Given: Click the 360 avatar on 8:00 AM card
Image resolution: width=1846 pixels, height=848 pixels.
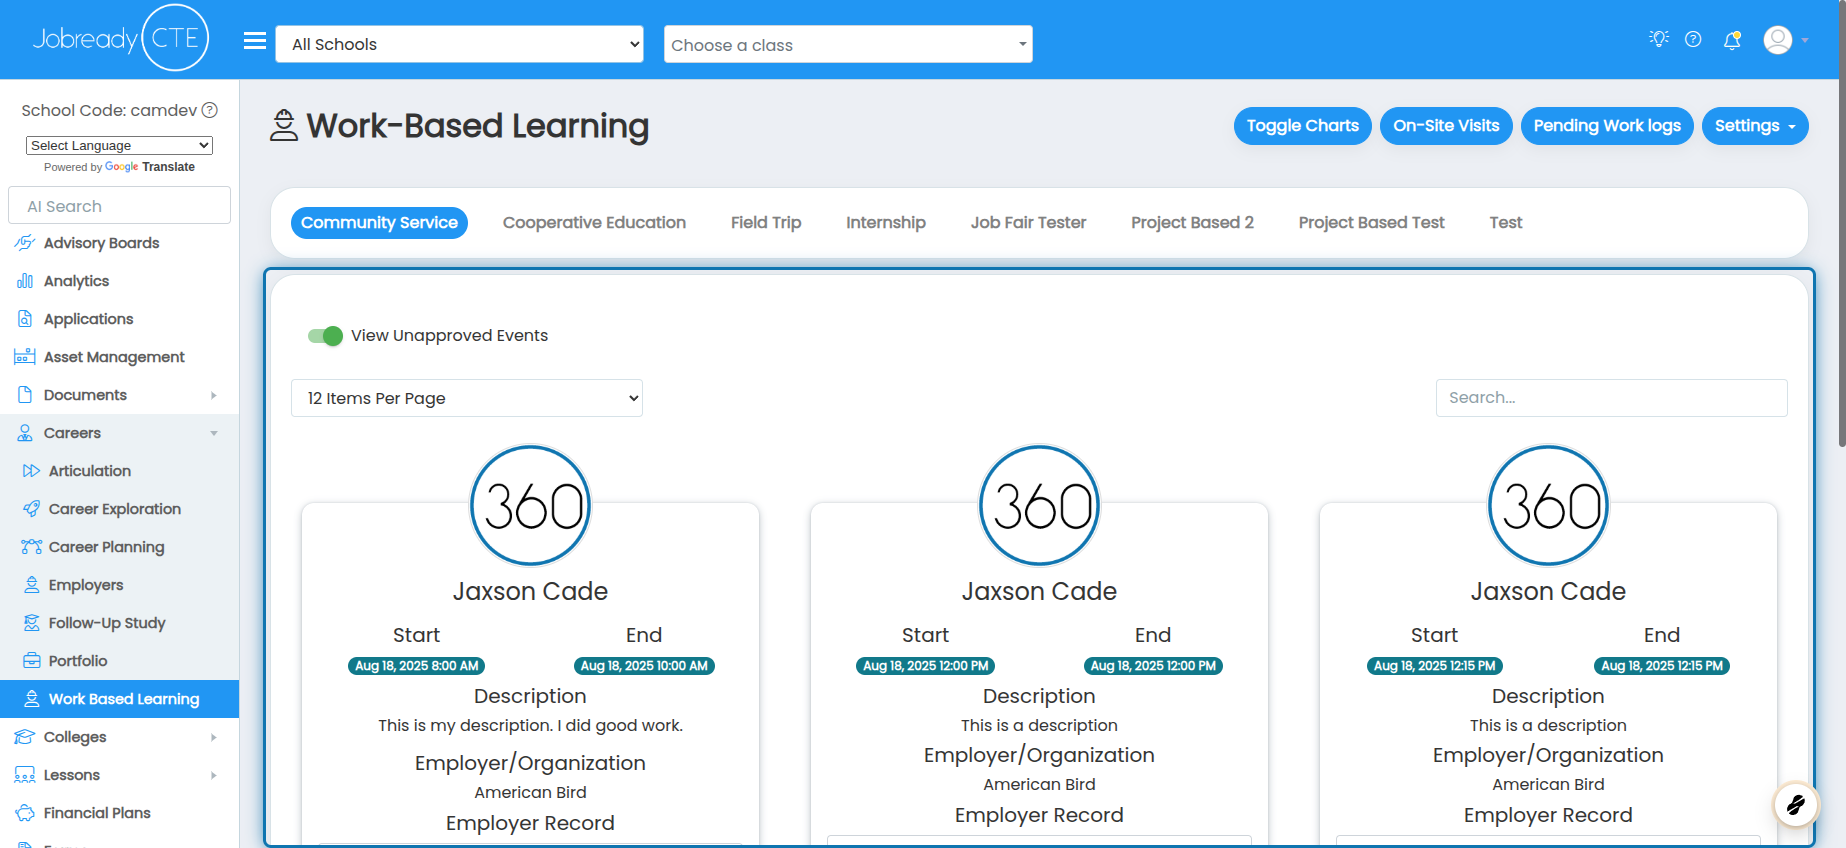Looking at the screenshot, I should point(531,506).
